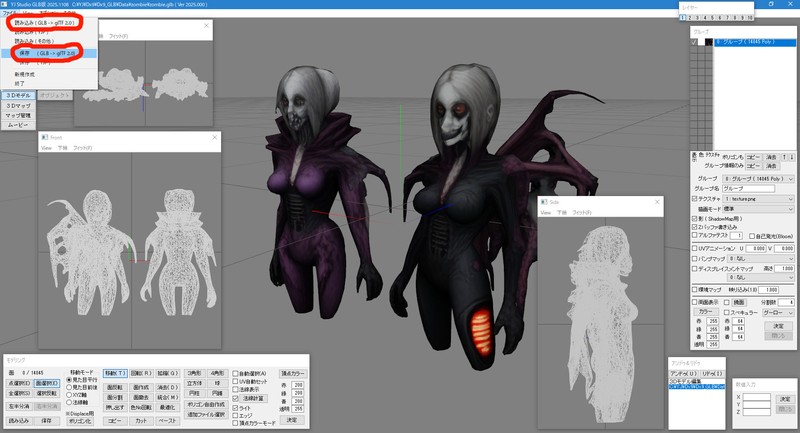Select 点選択(D) mode button
The height and width of the screenshot is (433, 800).
pyautogui.click(x=19, y=383)
